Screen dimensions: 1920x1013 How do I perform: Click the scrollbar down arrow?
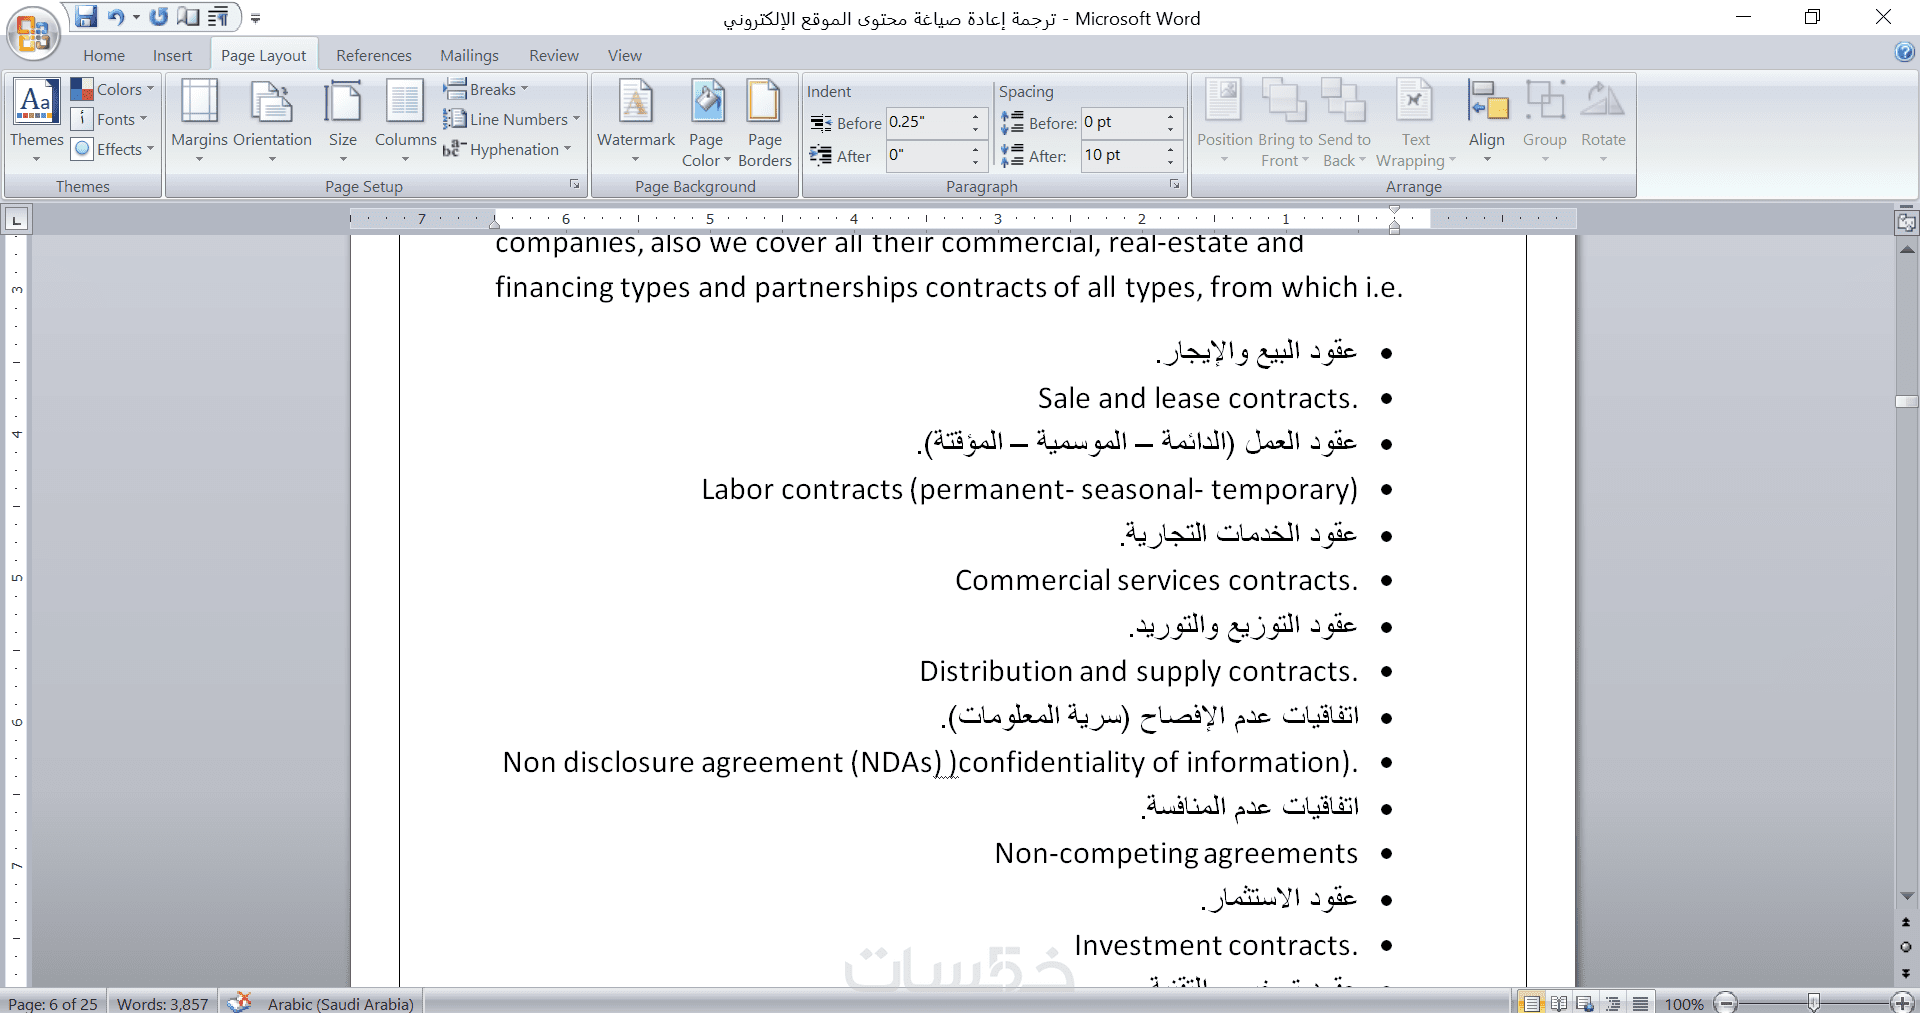click(x=1906, y=896)
